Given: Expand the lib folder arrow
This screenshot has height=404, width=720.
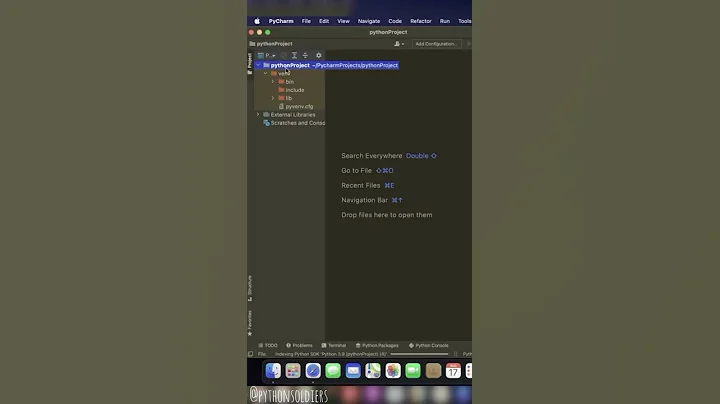Looking at the screenshot, I should pyautogui.click(x=273, y=98).
